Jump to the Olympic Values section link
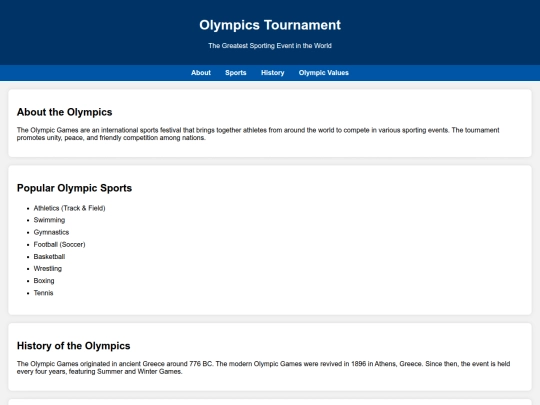Screen dimensions: 540x405 [x=323, y=73]
